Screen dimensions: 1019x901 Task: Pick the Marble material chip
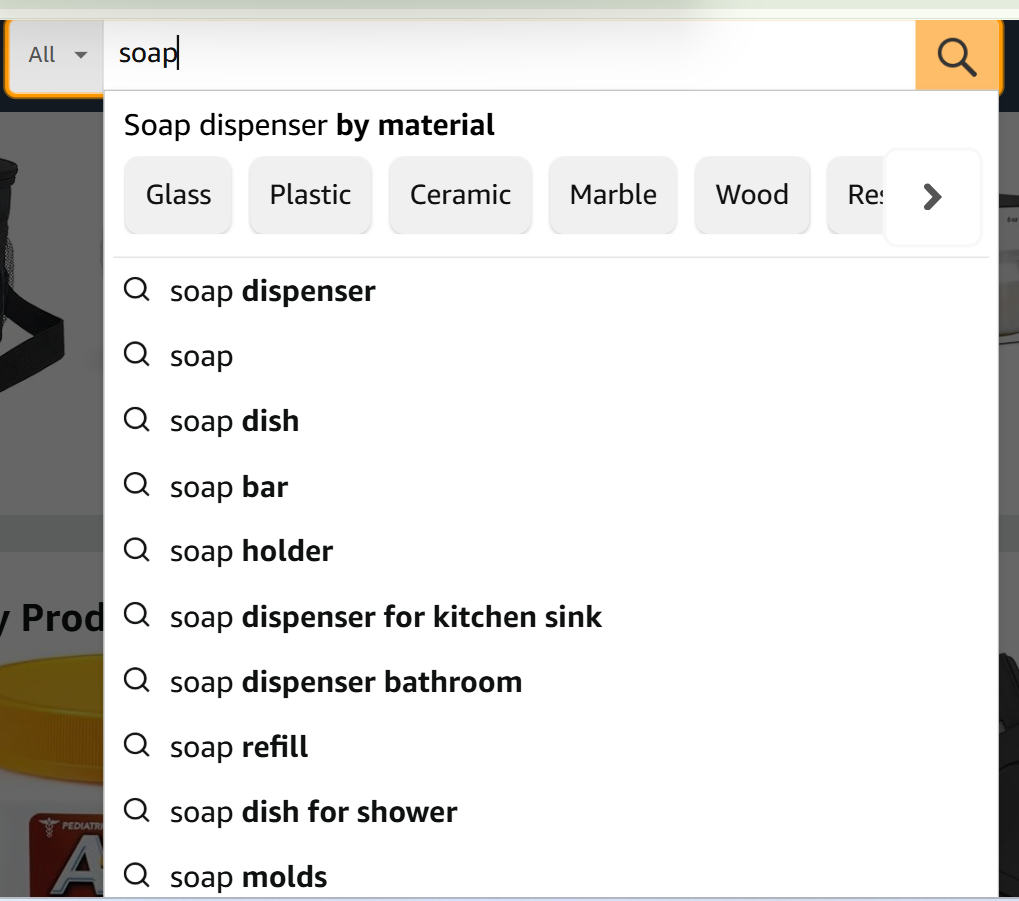pyautogui.click(x=613, y=195)
